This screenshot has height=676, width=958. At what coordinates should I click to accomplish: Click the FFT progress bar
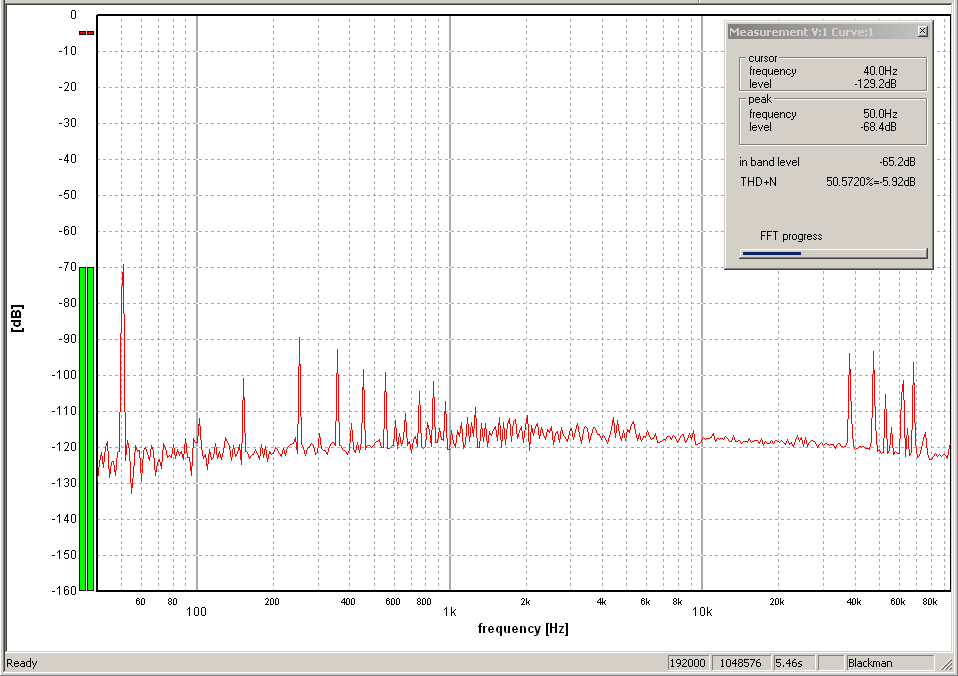pyautogui.click(x=833, y=253)
